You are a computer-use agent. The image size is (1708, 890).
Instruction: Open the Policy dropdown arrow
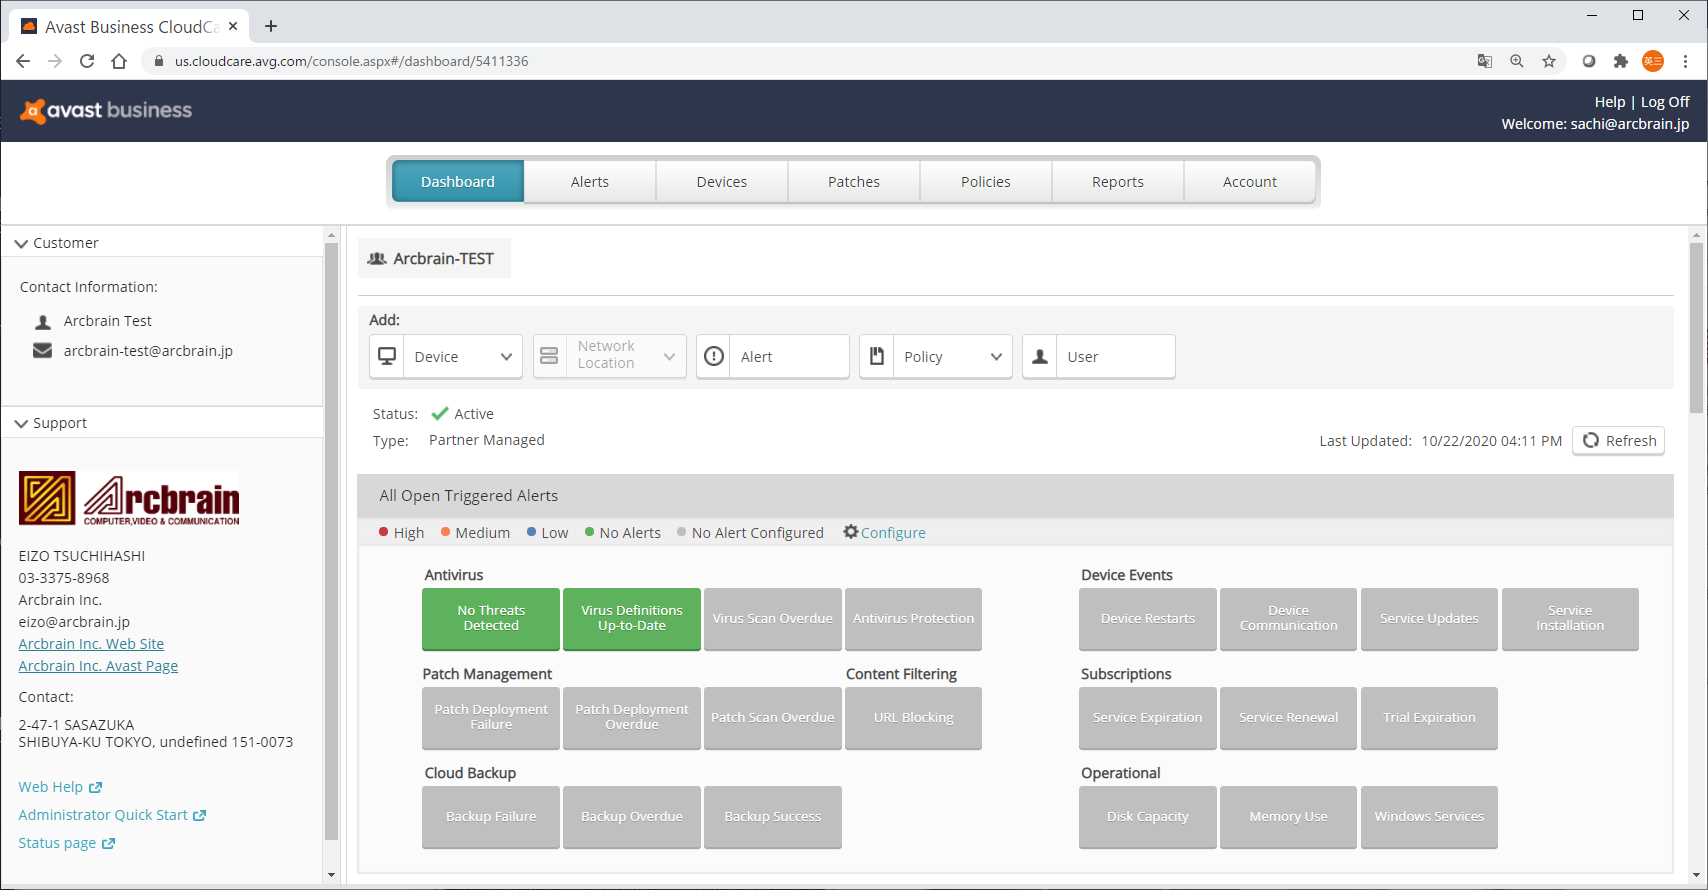(996, 357)
